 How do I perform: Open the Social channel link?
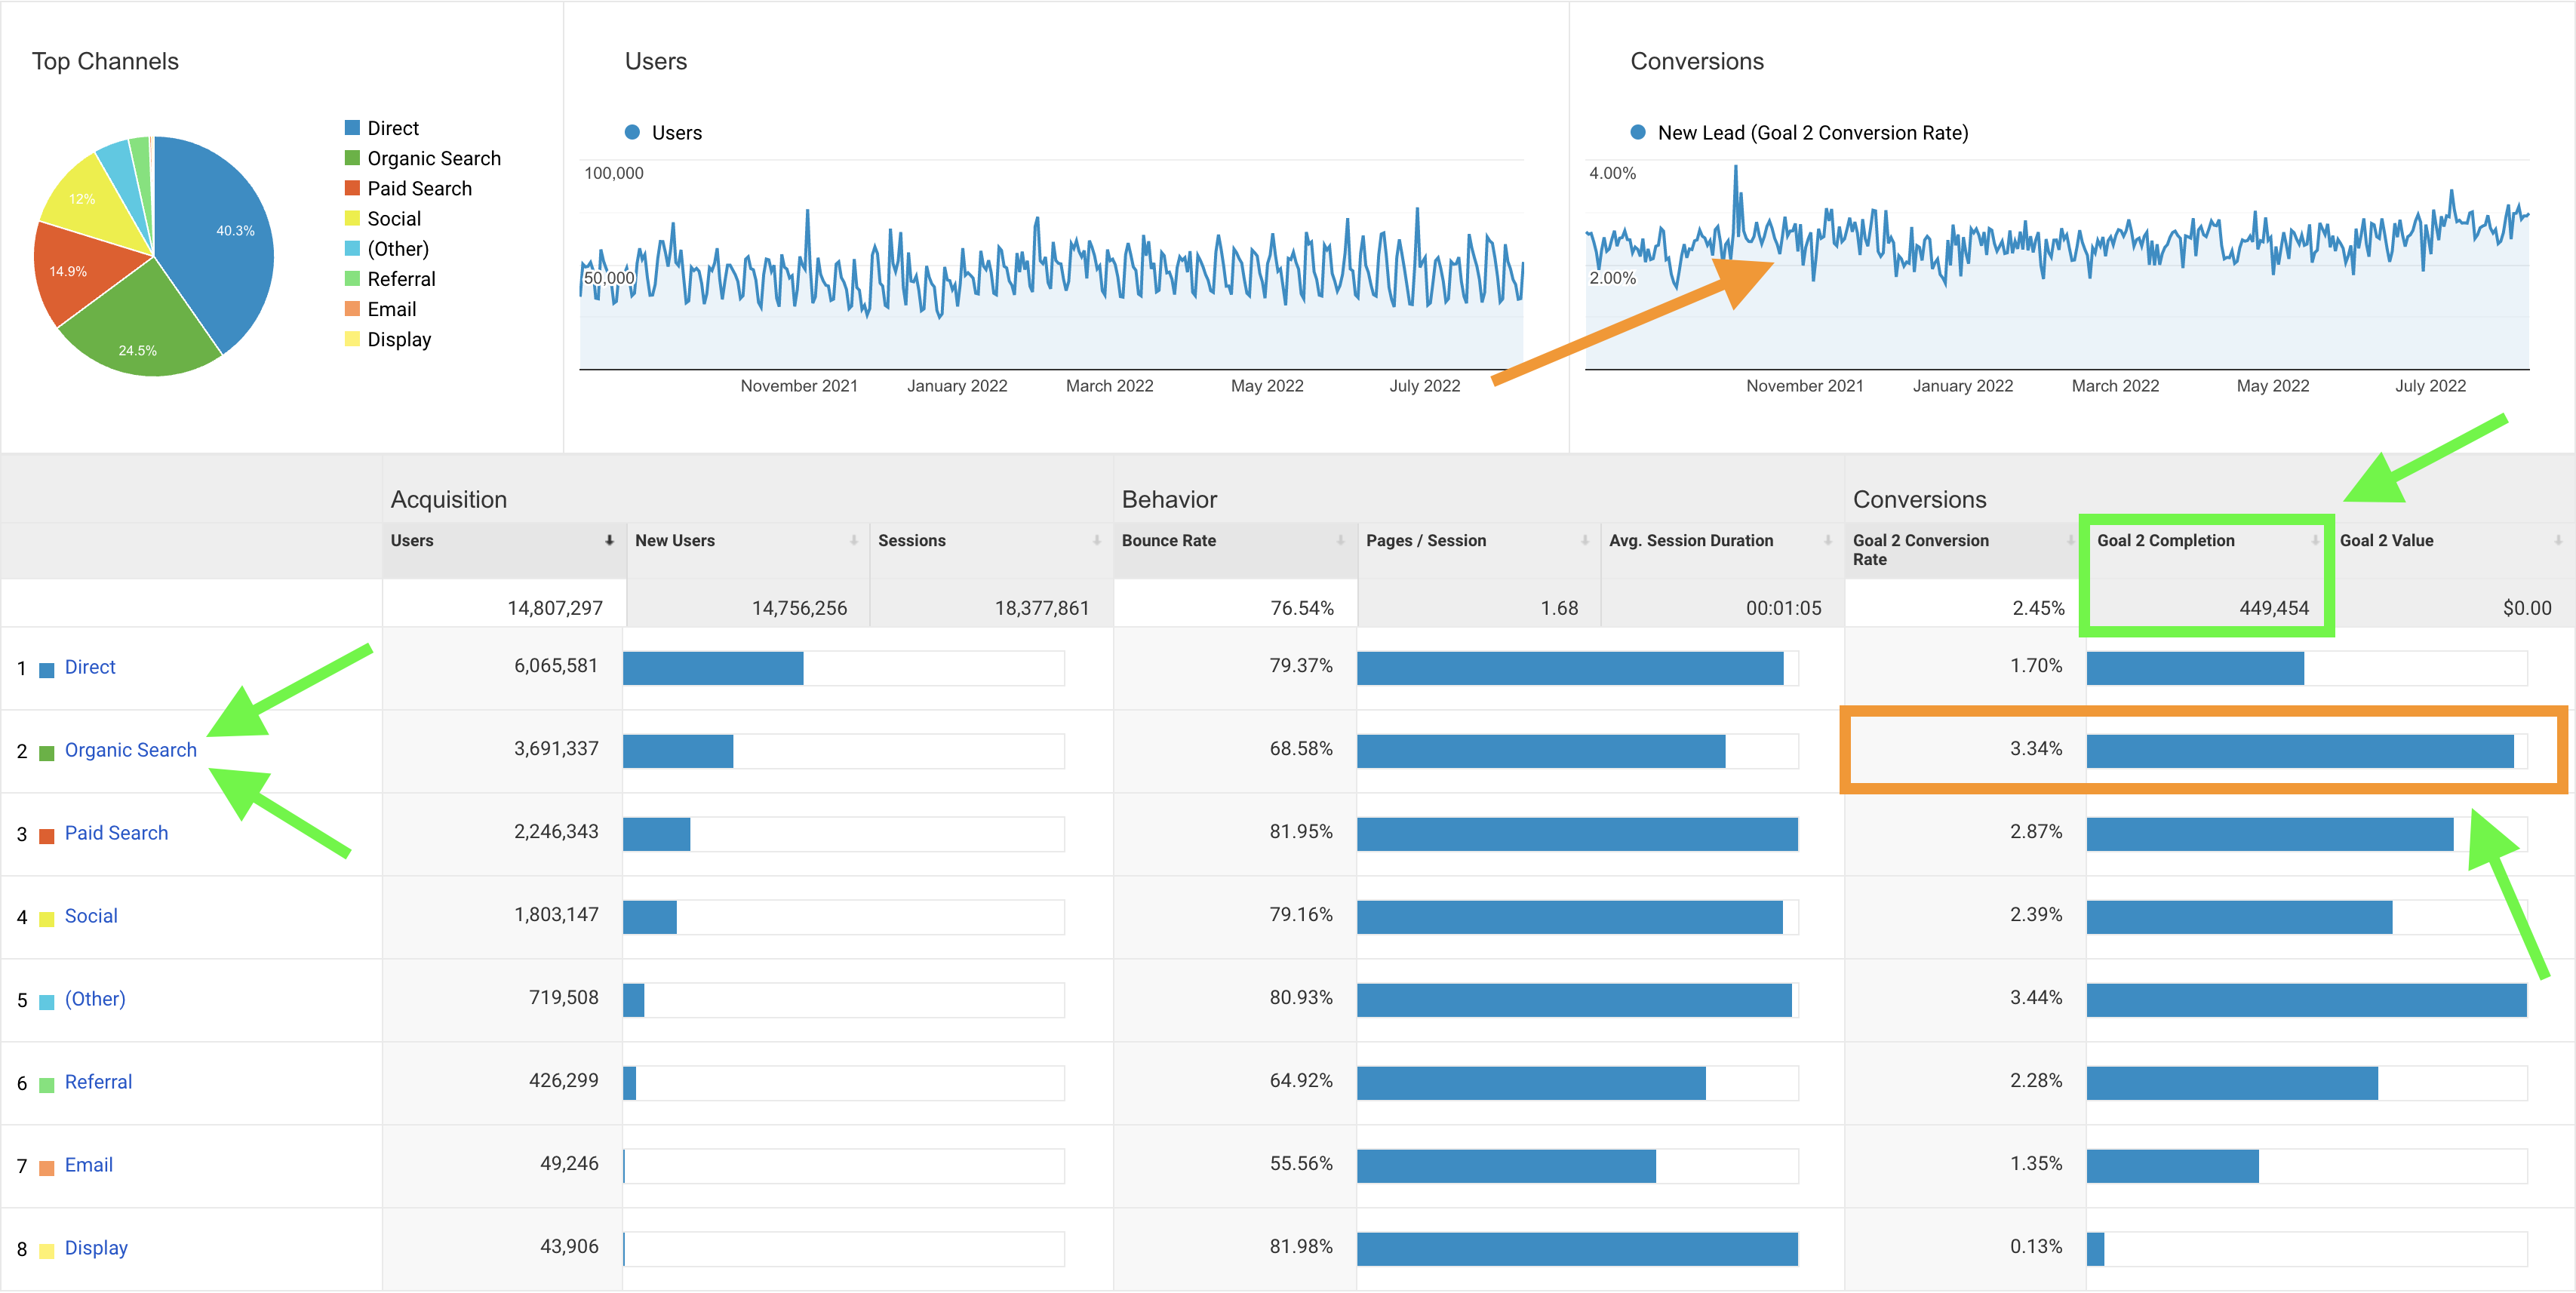[91, 916]
